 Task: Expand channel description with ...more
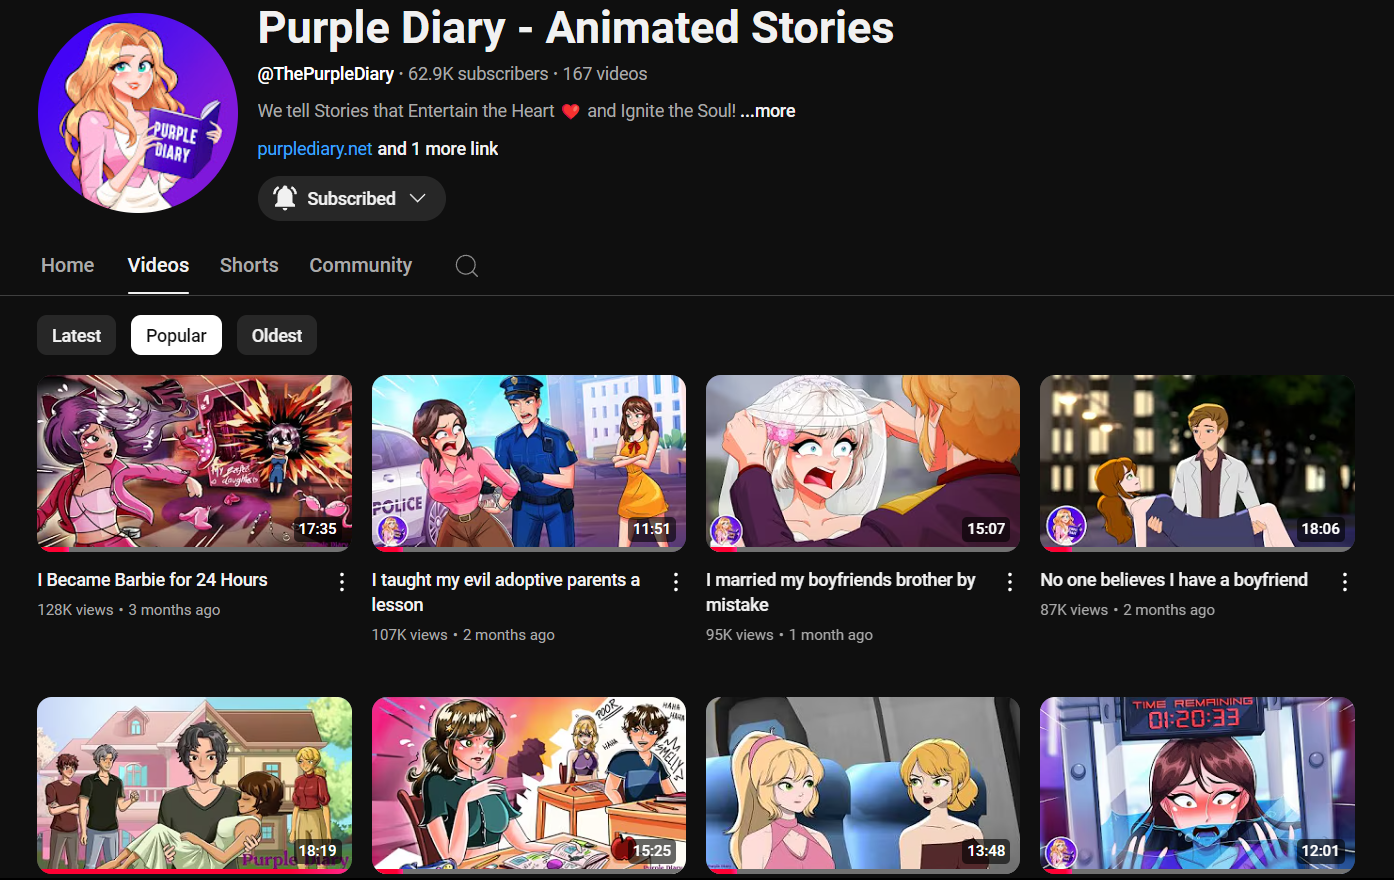tap(768, 111)
